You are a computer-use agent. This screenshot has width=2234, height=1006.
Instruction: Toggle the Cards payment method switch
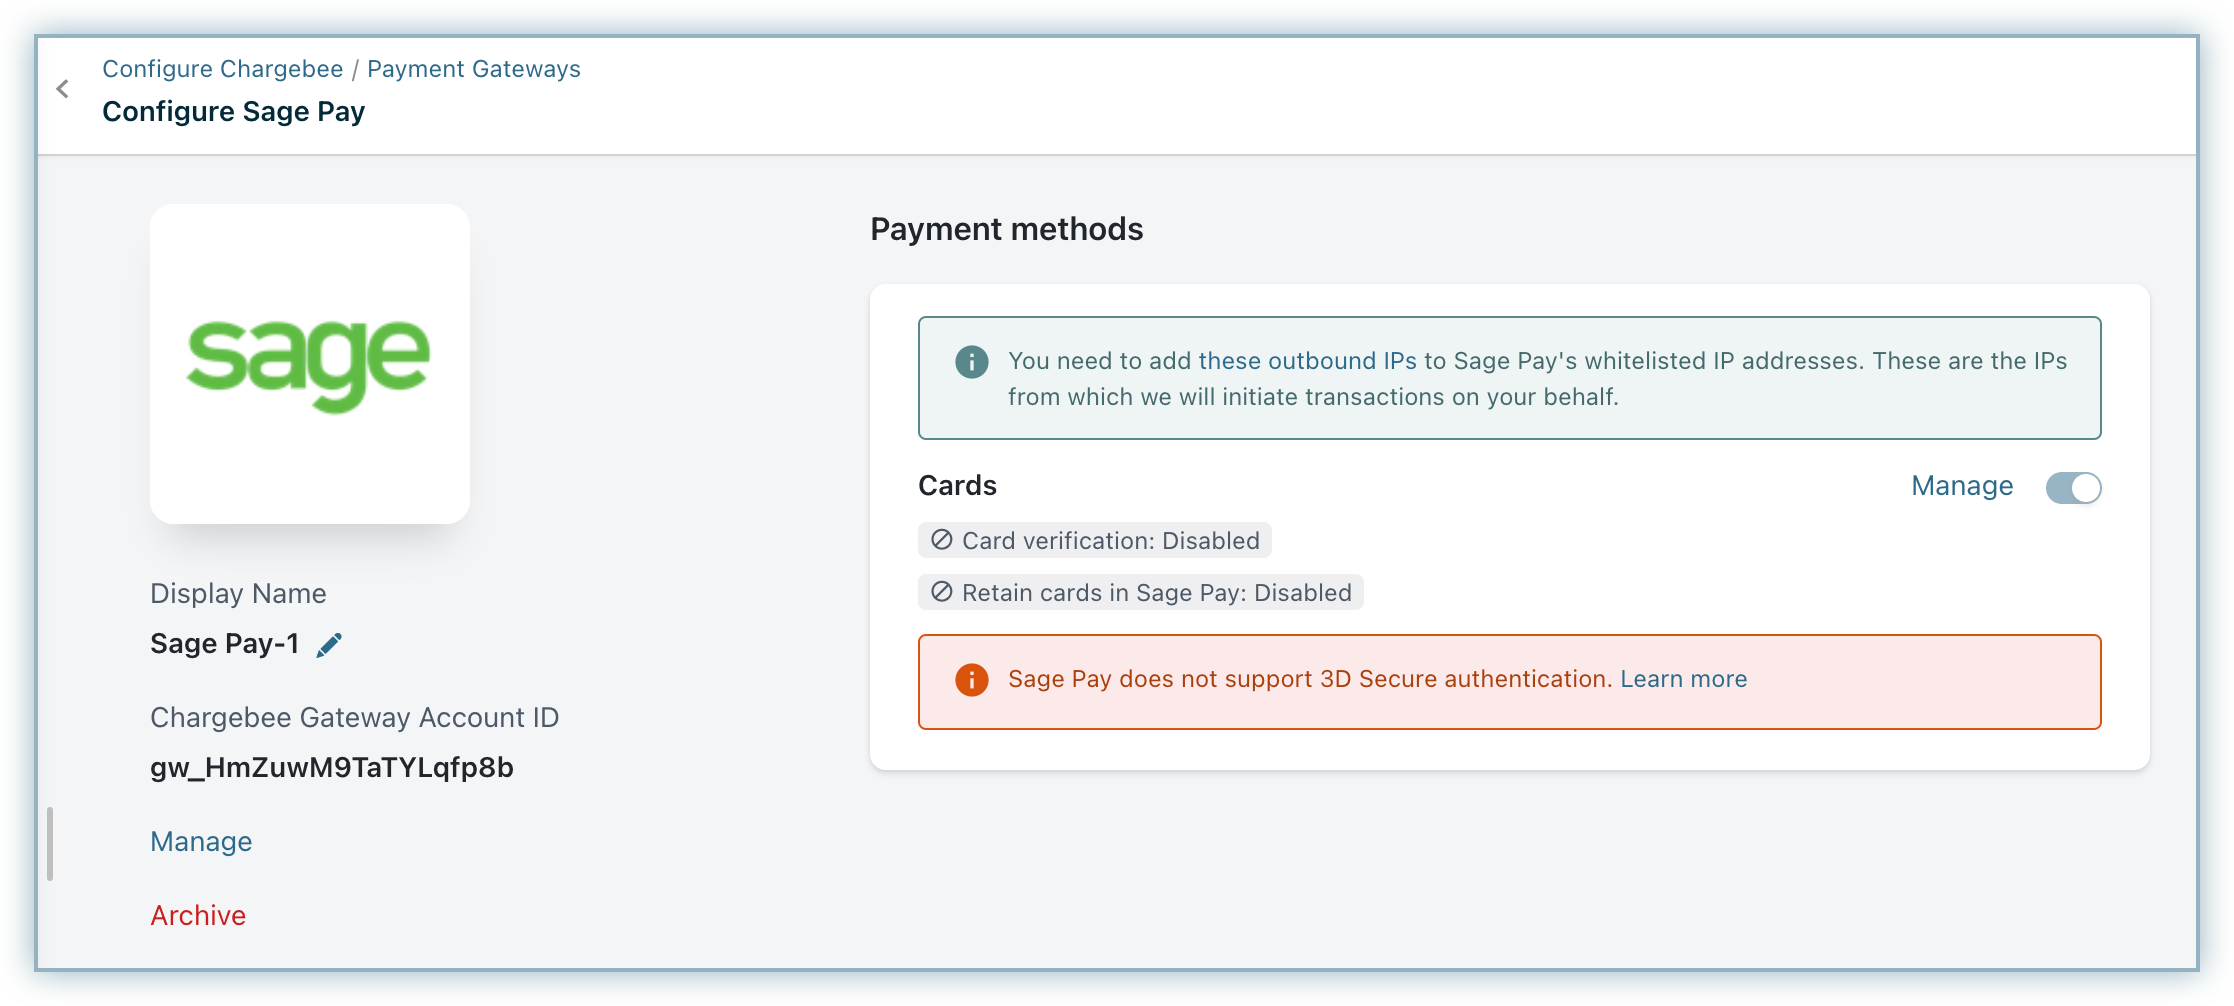tap(2073, 488)
